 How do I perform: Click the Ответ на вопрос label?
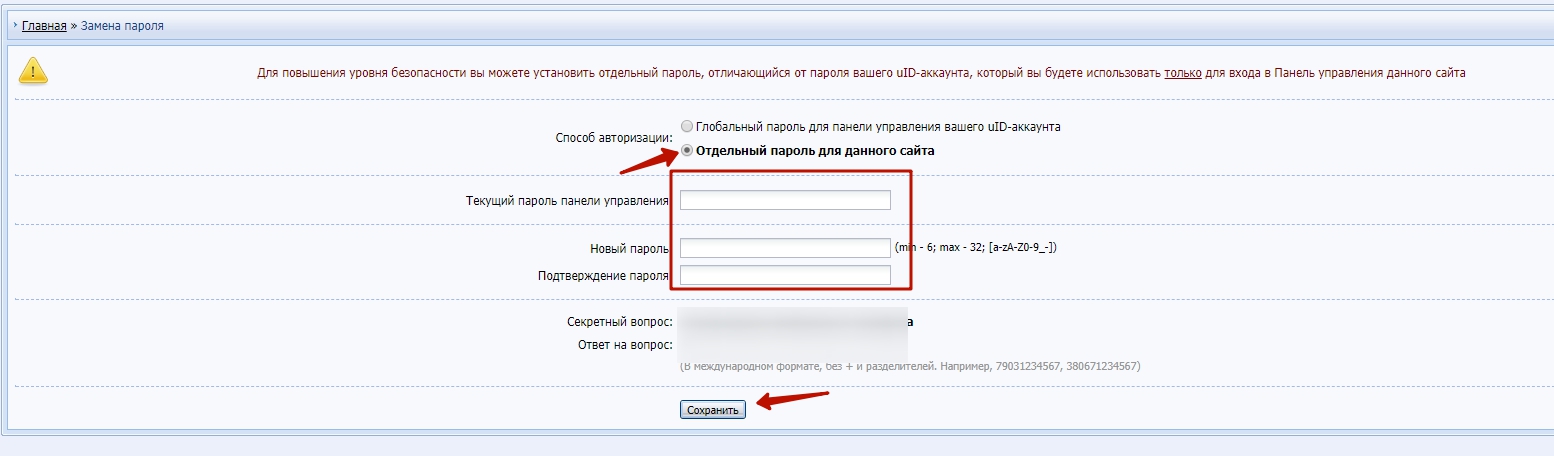tap(625, 346)
